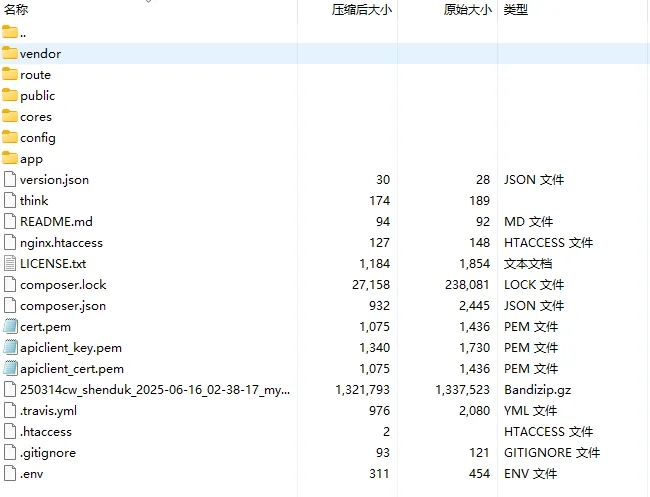Image resolution: width=650 pixels, height=497 pixels.
Task: Select the version.json file name
Action: tap(54, 180)
